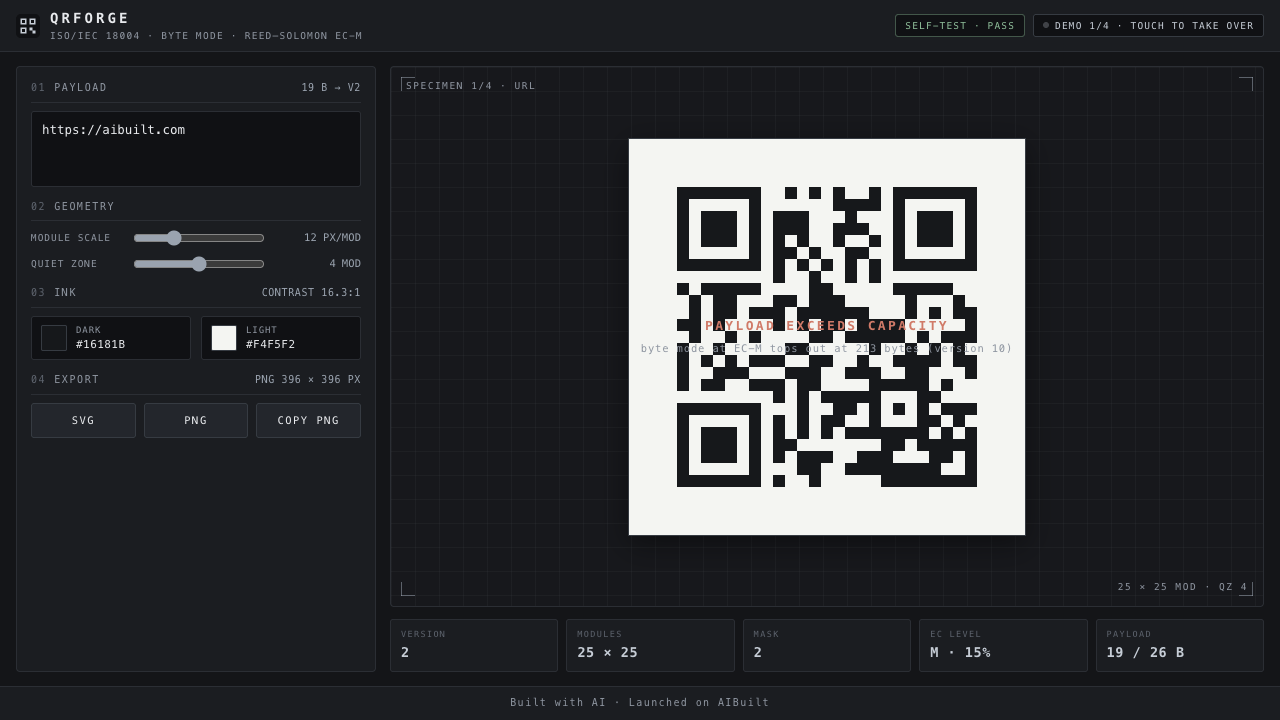Click the EC Level M · 15% card
The width and height of the screenshot is (1280, 720).
point(1003,645)
